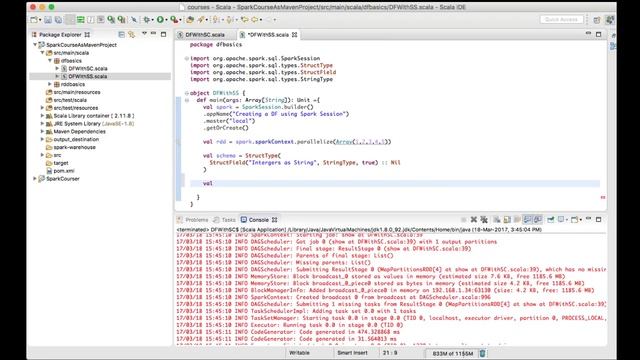Screen dimensions: 640x360
Task: Toggle Pin Console in the Console toolbar
Action: 551,220
